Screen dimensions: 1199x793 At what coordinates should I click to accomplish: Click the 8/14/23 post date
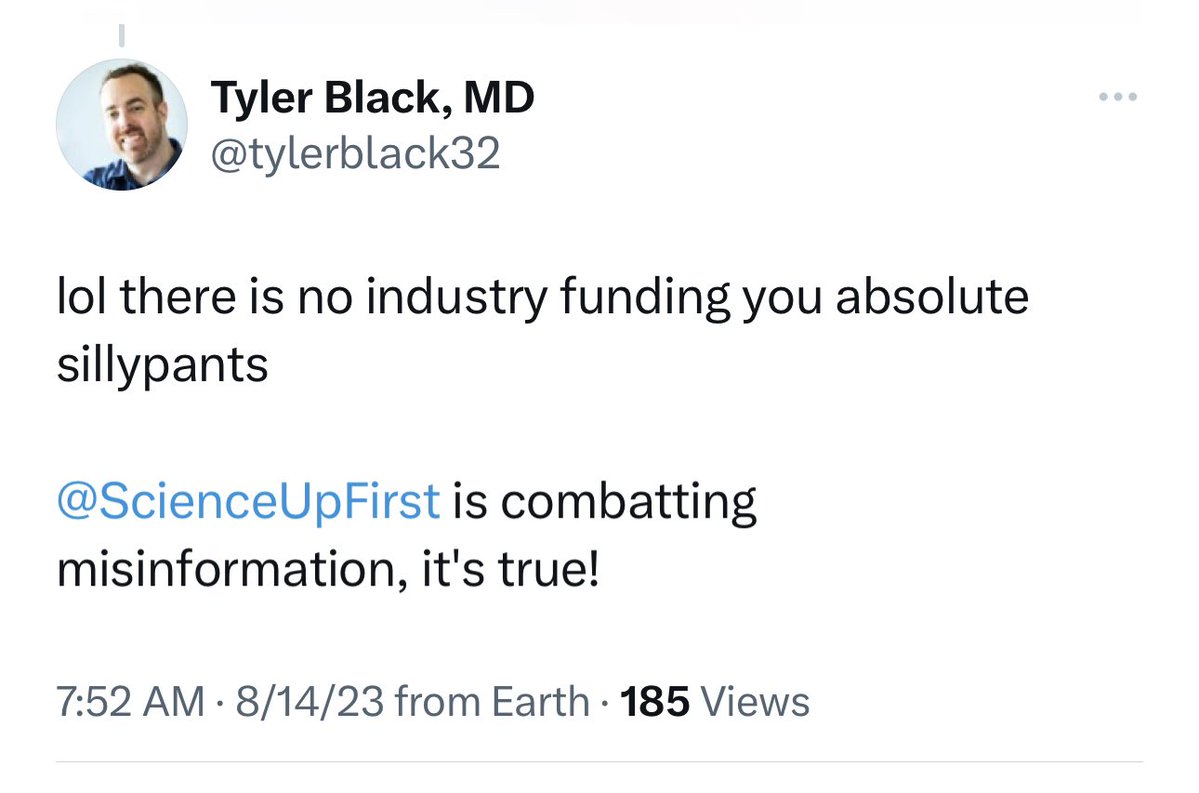(308, 702)
